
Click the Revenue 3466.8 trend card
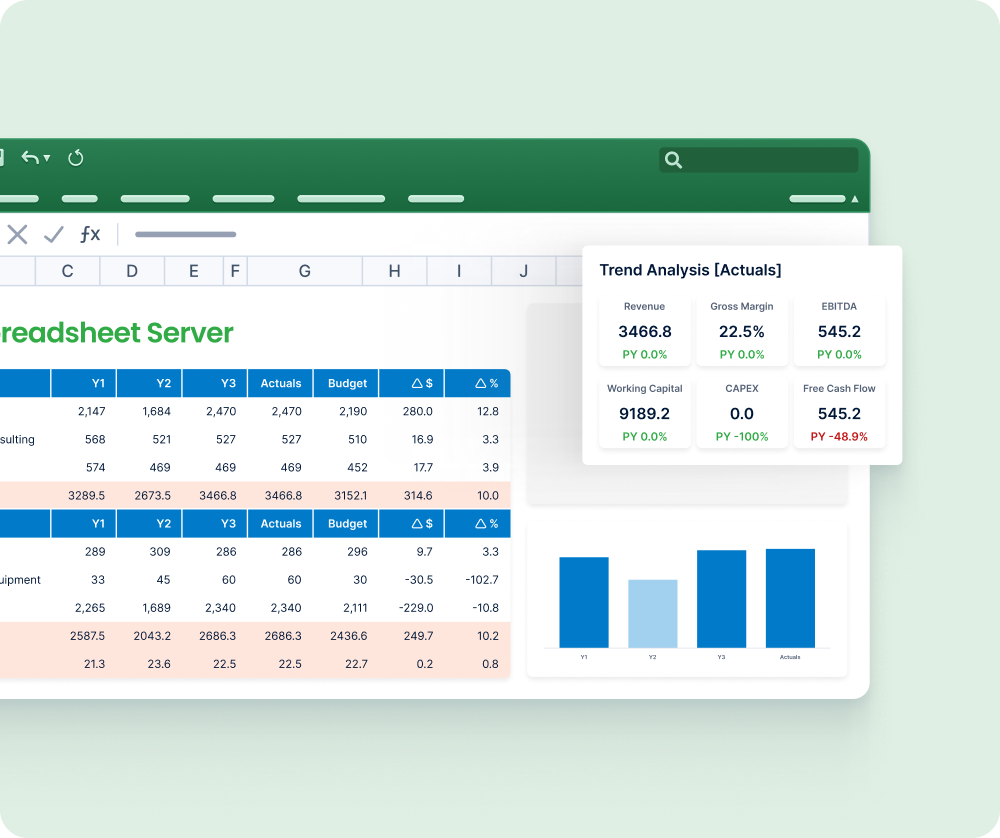click(645, 330)
